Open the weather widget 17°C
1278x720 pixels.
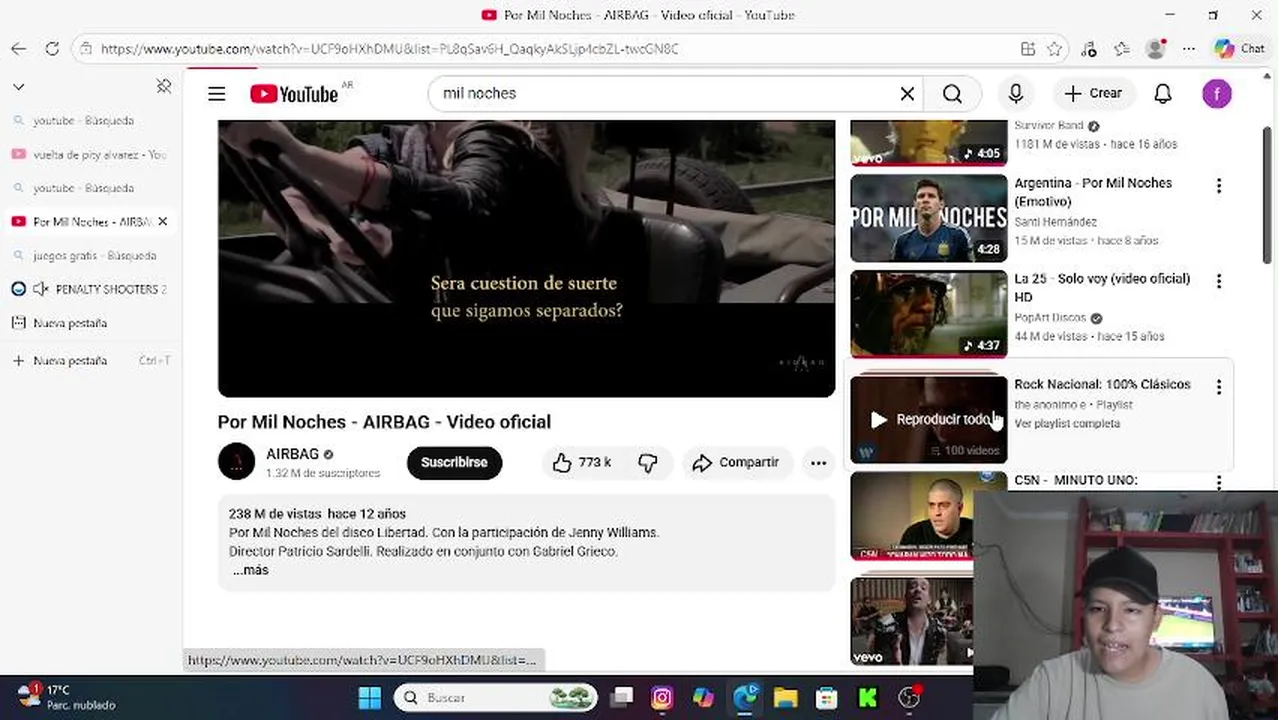point(66,697)
